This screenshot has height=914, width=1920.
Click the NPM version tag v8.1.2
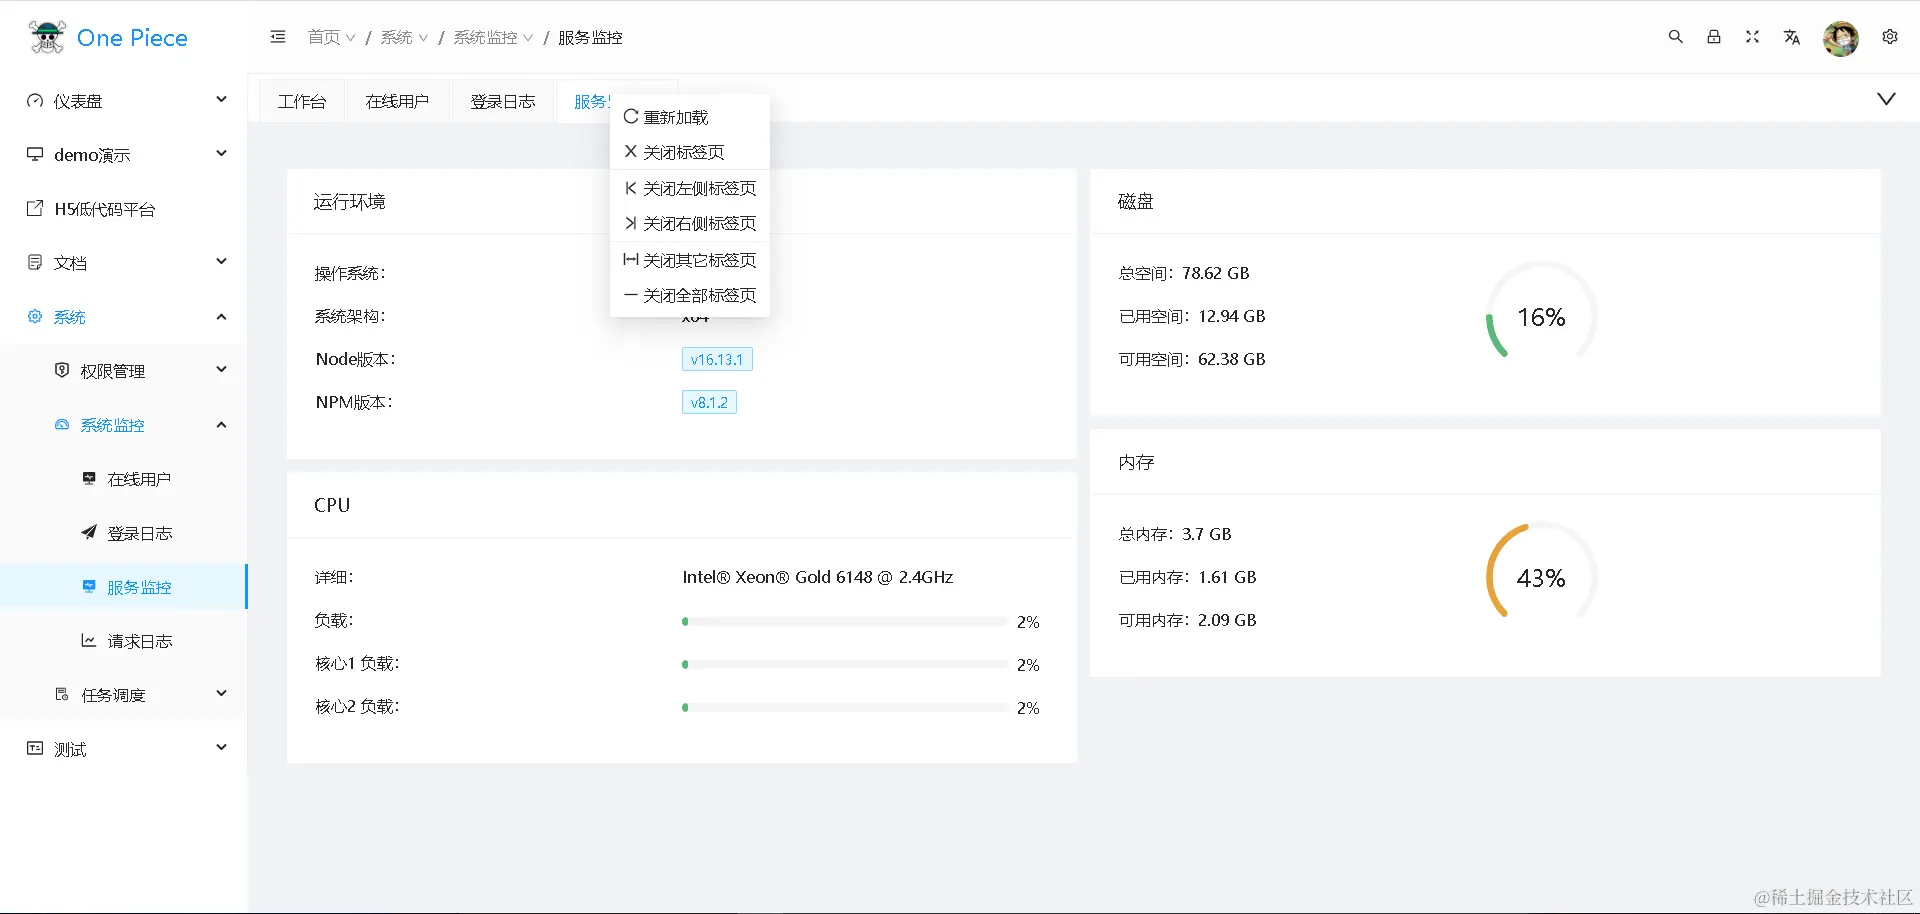tap(709, 402)
